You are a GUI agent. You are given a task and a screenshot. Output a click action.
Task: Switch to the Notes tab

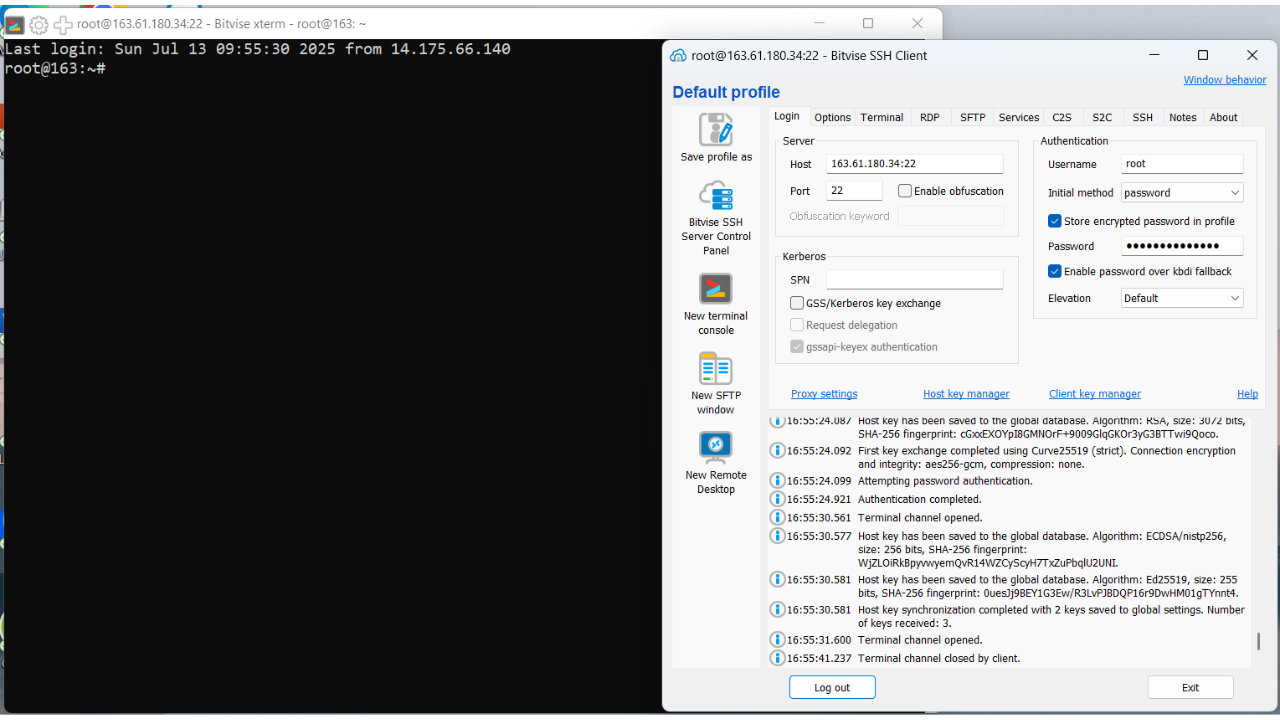(1183, 117)
